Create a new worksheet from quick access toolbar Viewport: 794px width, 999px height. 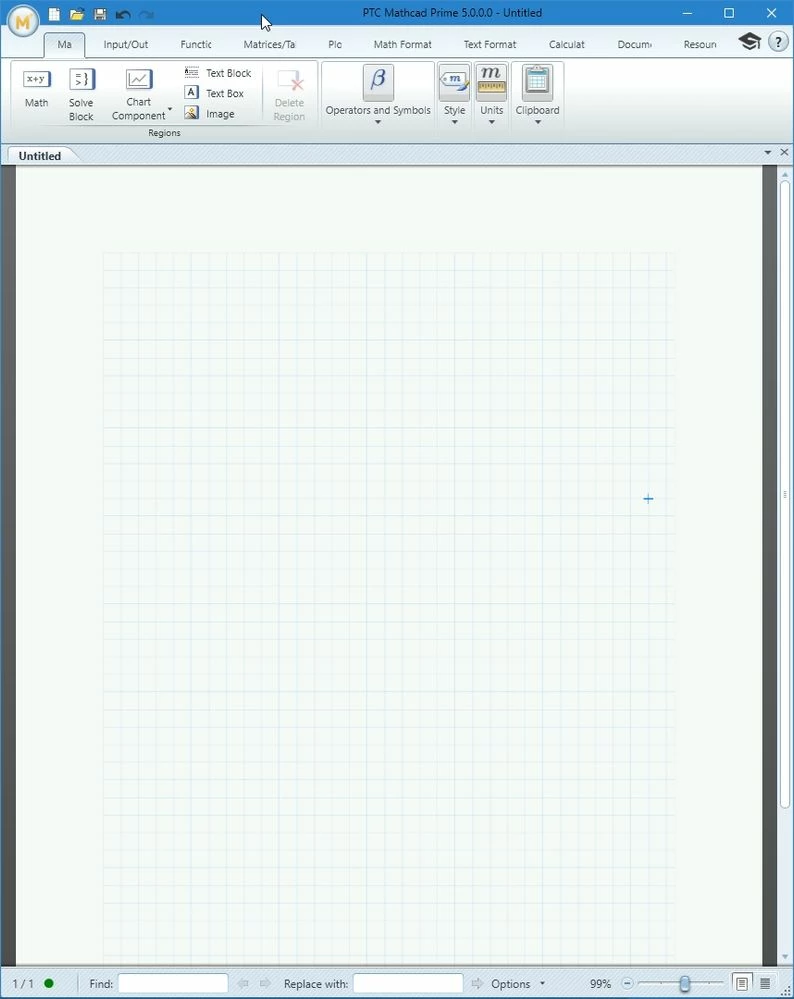[55, 14]
